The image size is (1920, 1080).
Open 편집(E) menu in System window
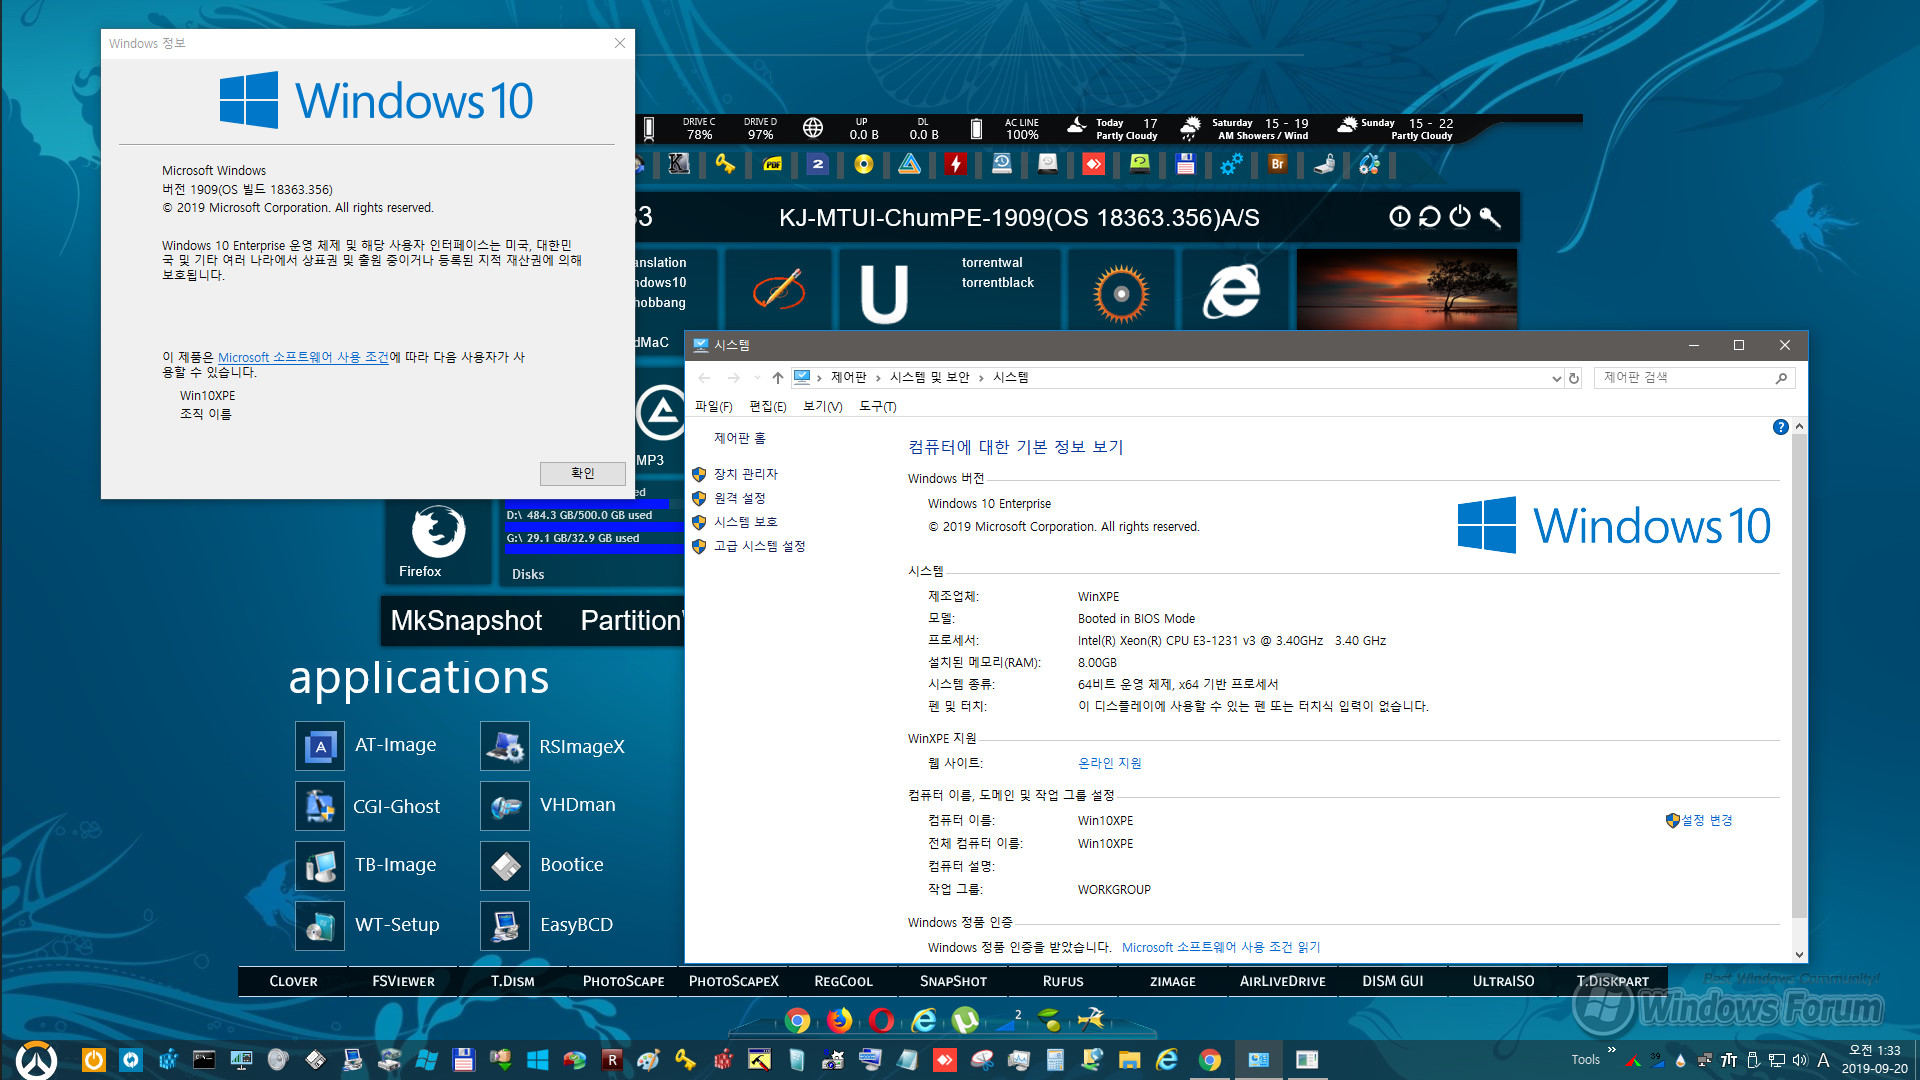(x=768, y=406)
